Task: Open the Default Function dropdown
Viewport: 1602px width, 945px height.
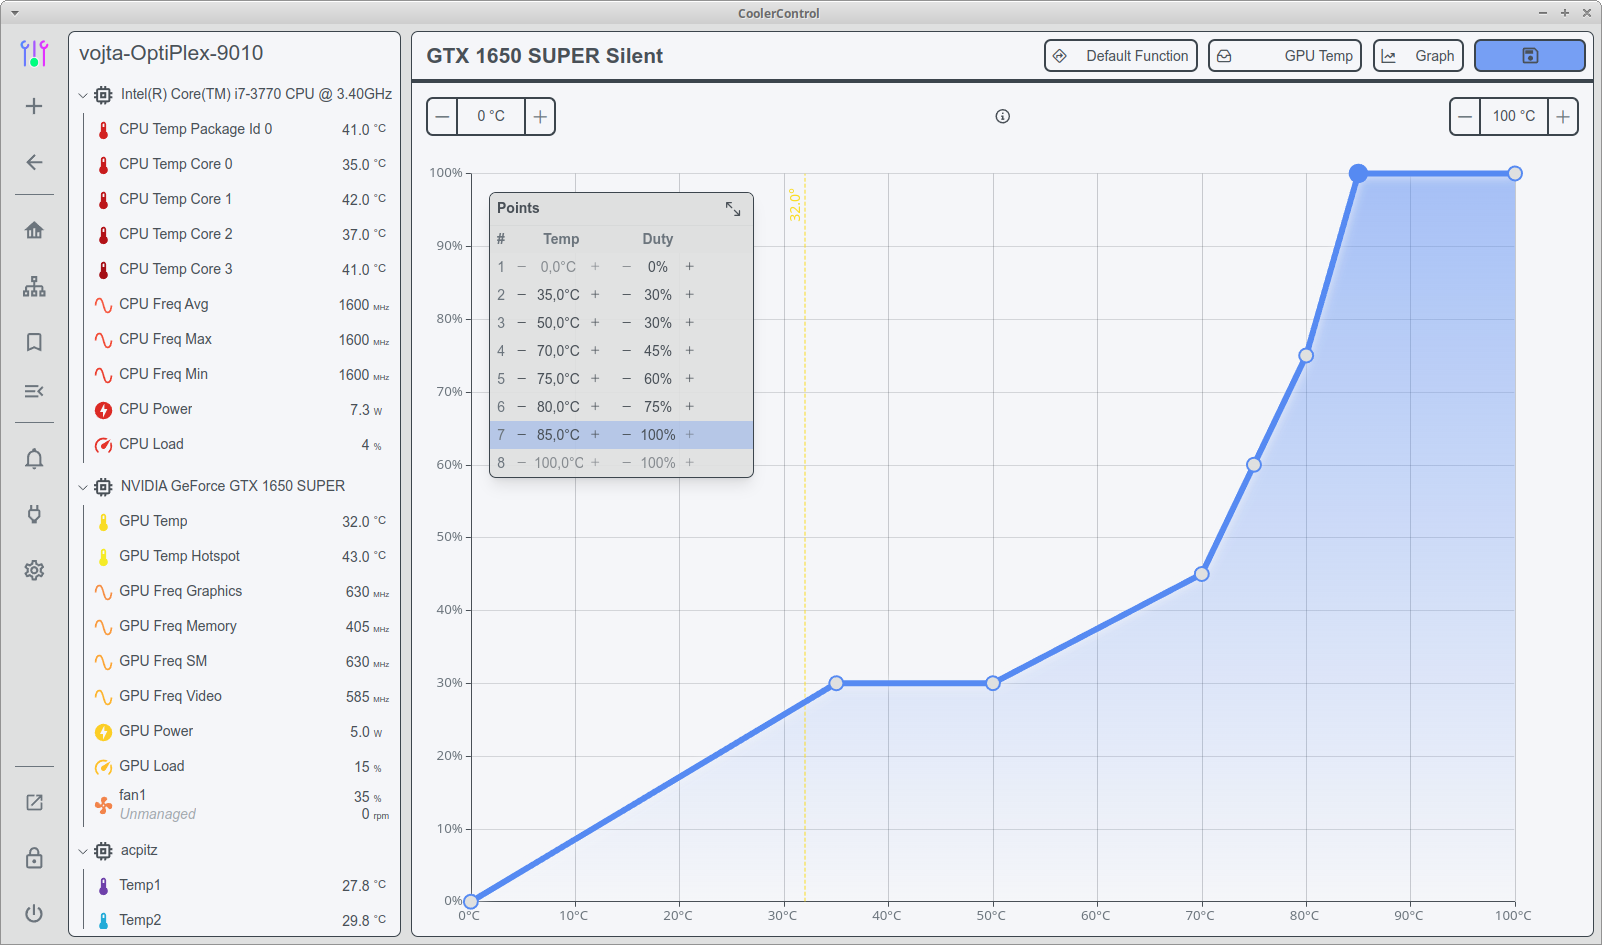Action: [x=1120, y=56]
